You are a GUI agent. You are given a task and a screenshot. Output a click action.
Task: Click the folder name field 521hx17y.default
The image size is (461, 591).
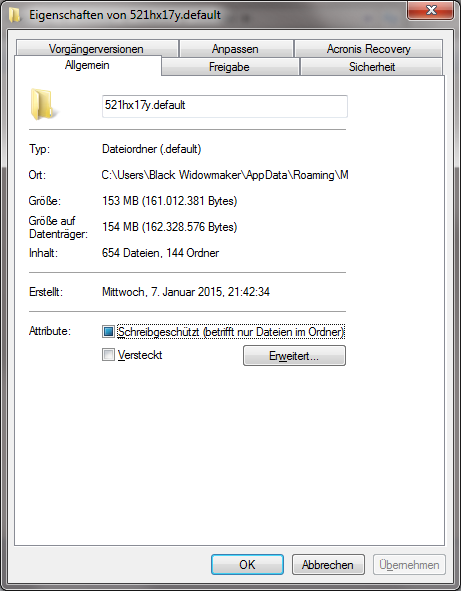pyautogui.click(x=225, y=106)
